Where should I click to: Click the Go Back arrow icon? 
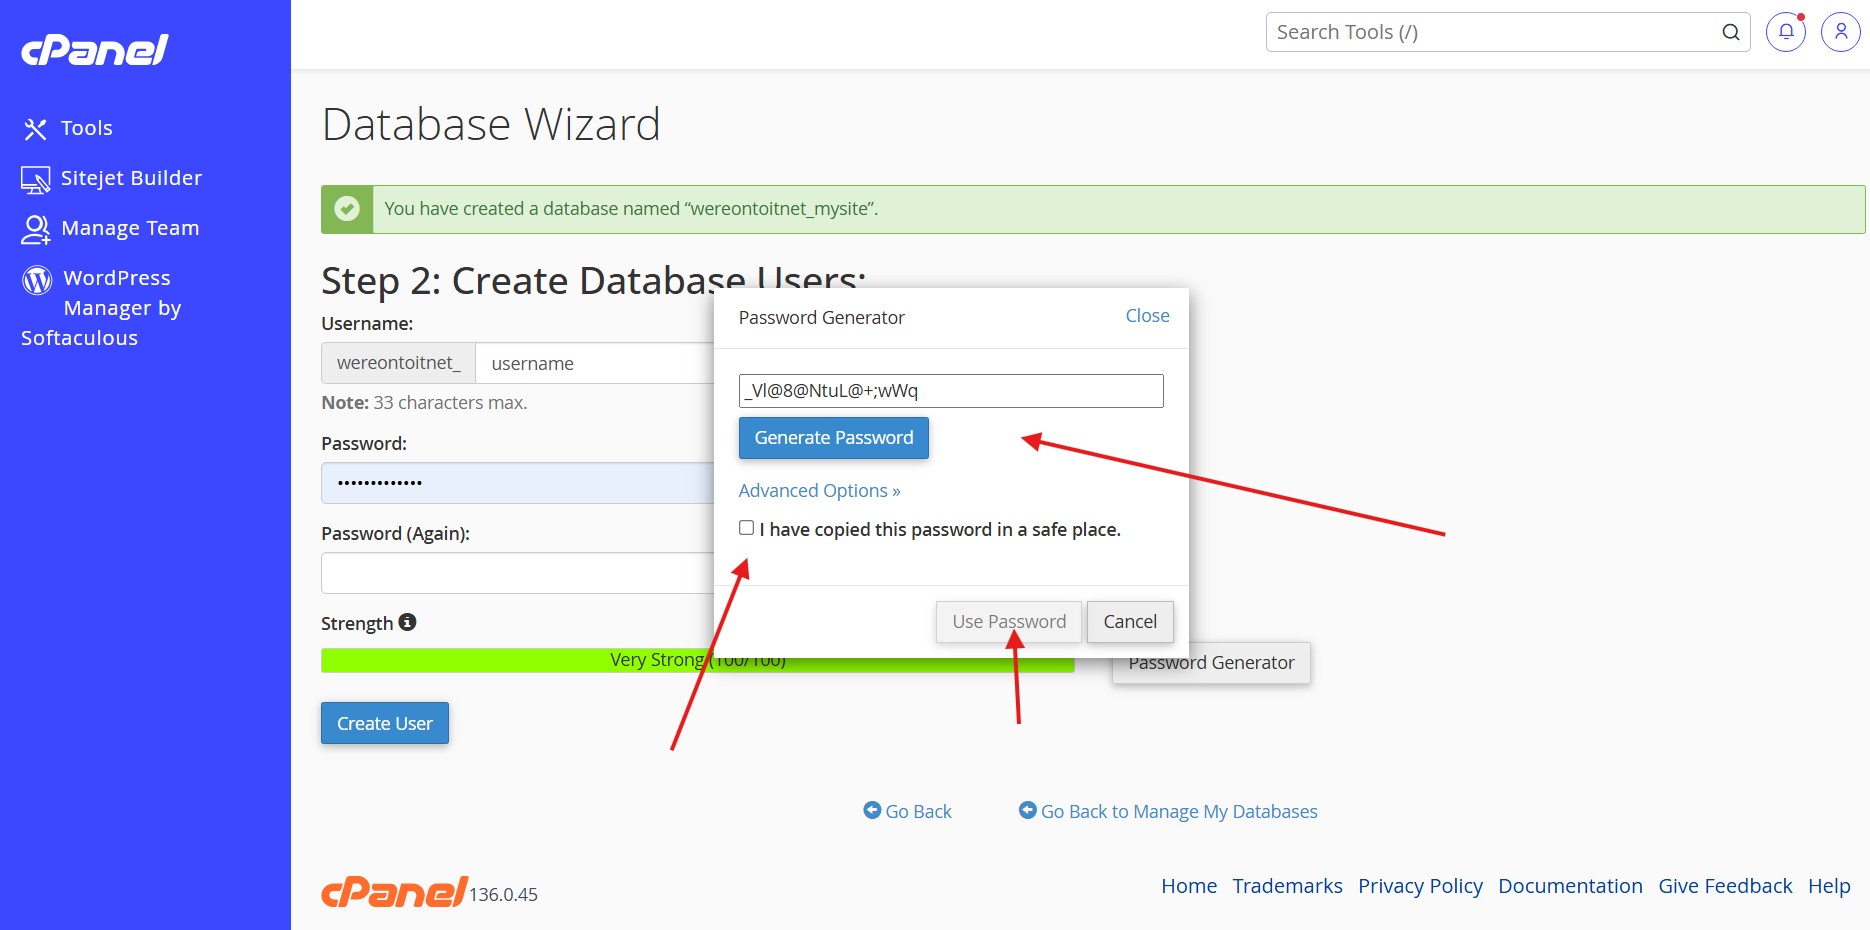[x=872, y=810]
